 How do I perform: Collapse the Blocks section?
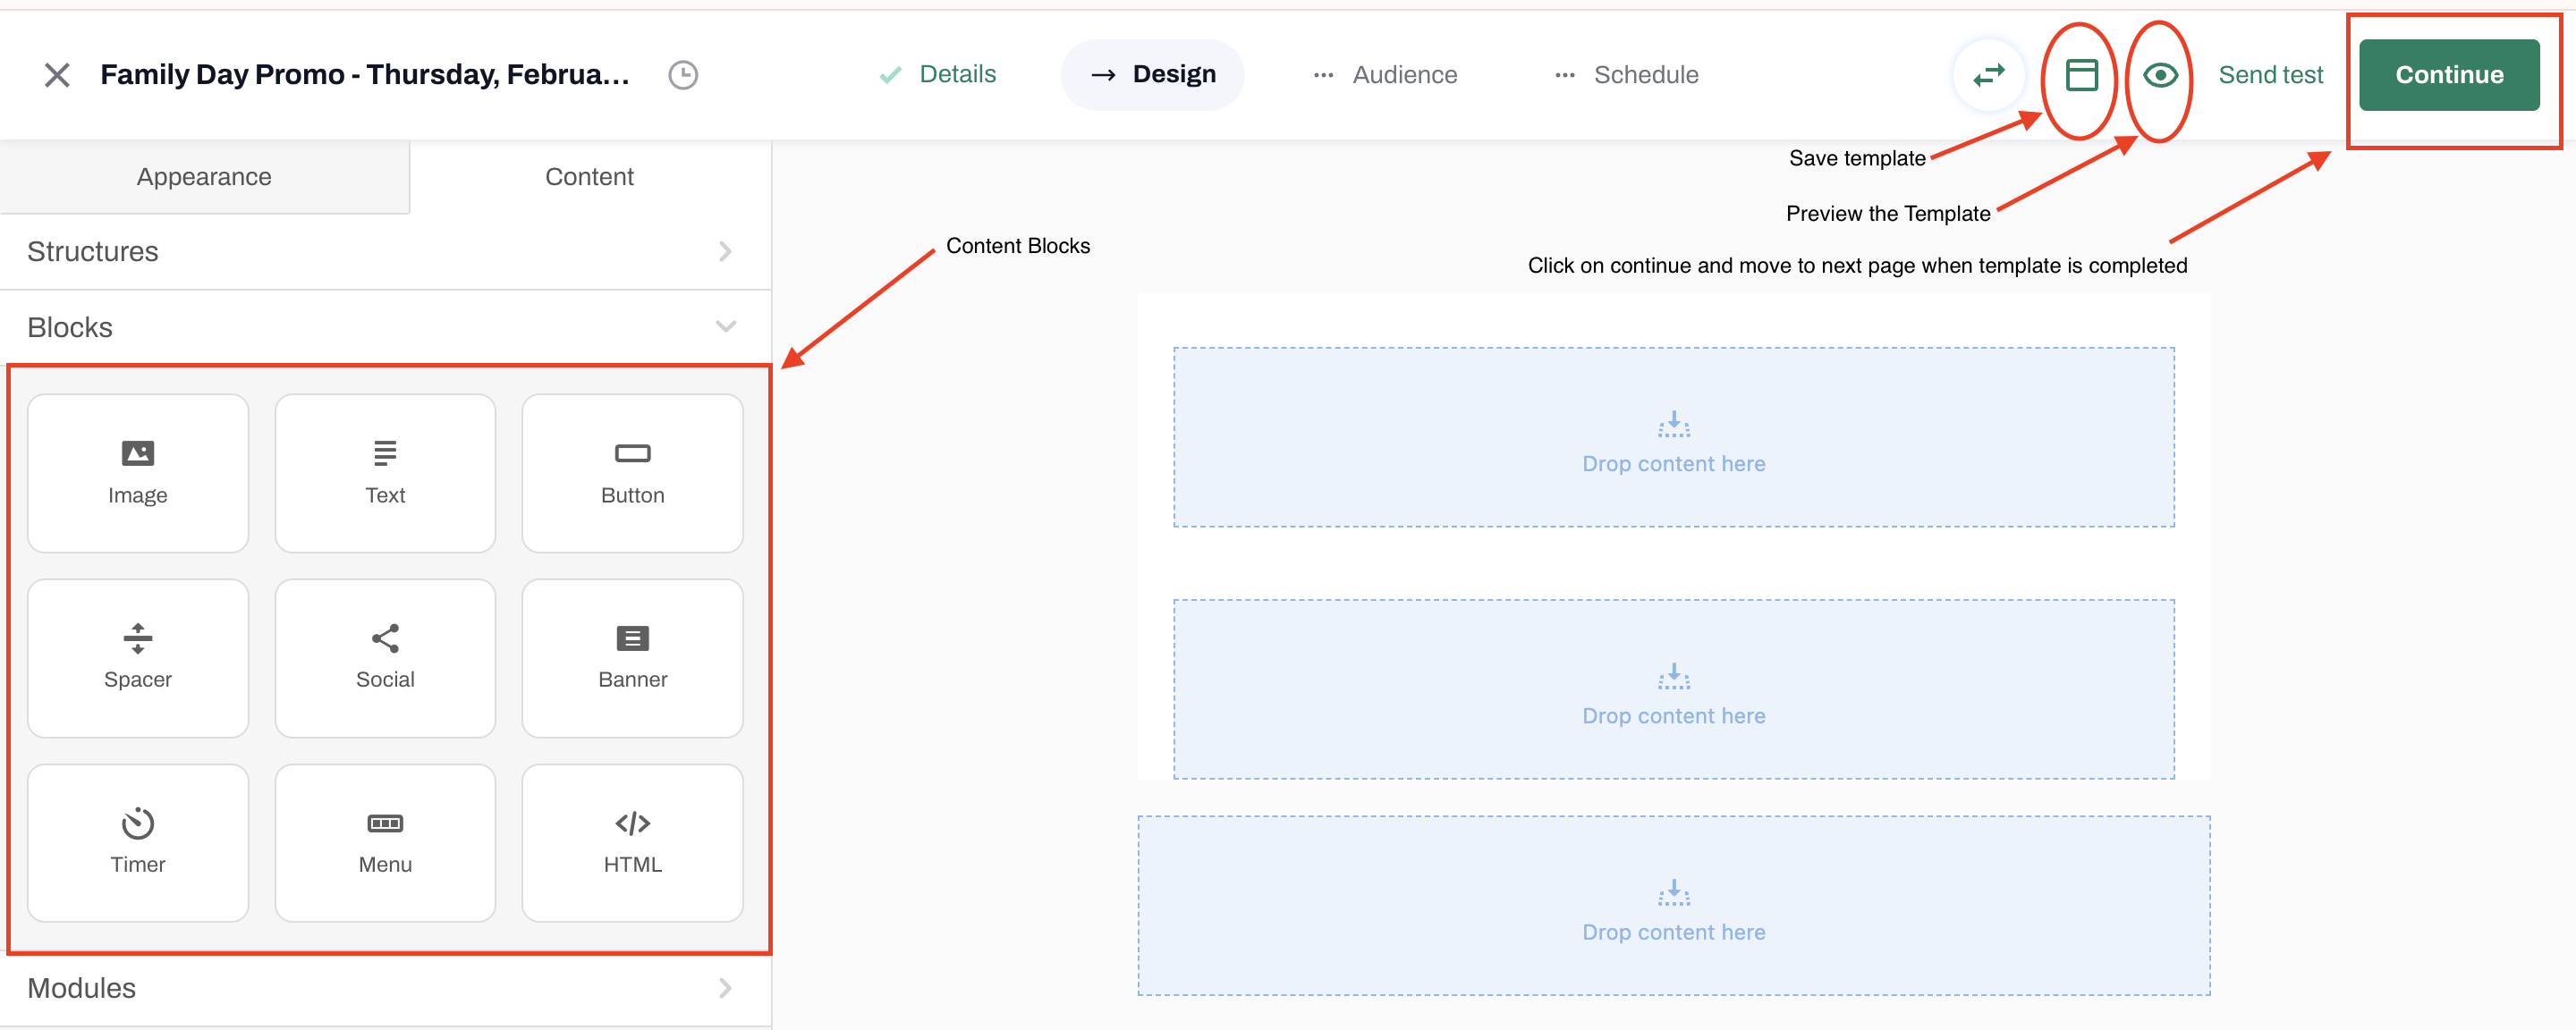point(385,327)
